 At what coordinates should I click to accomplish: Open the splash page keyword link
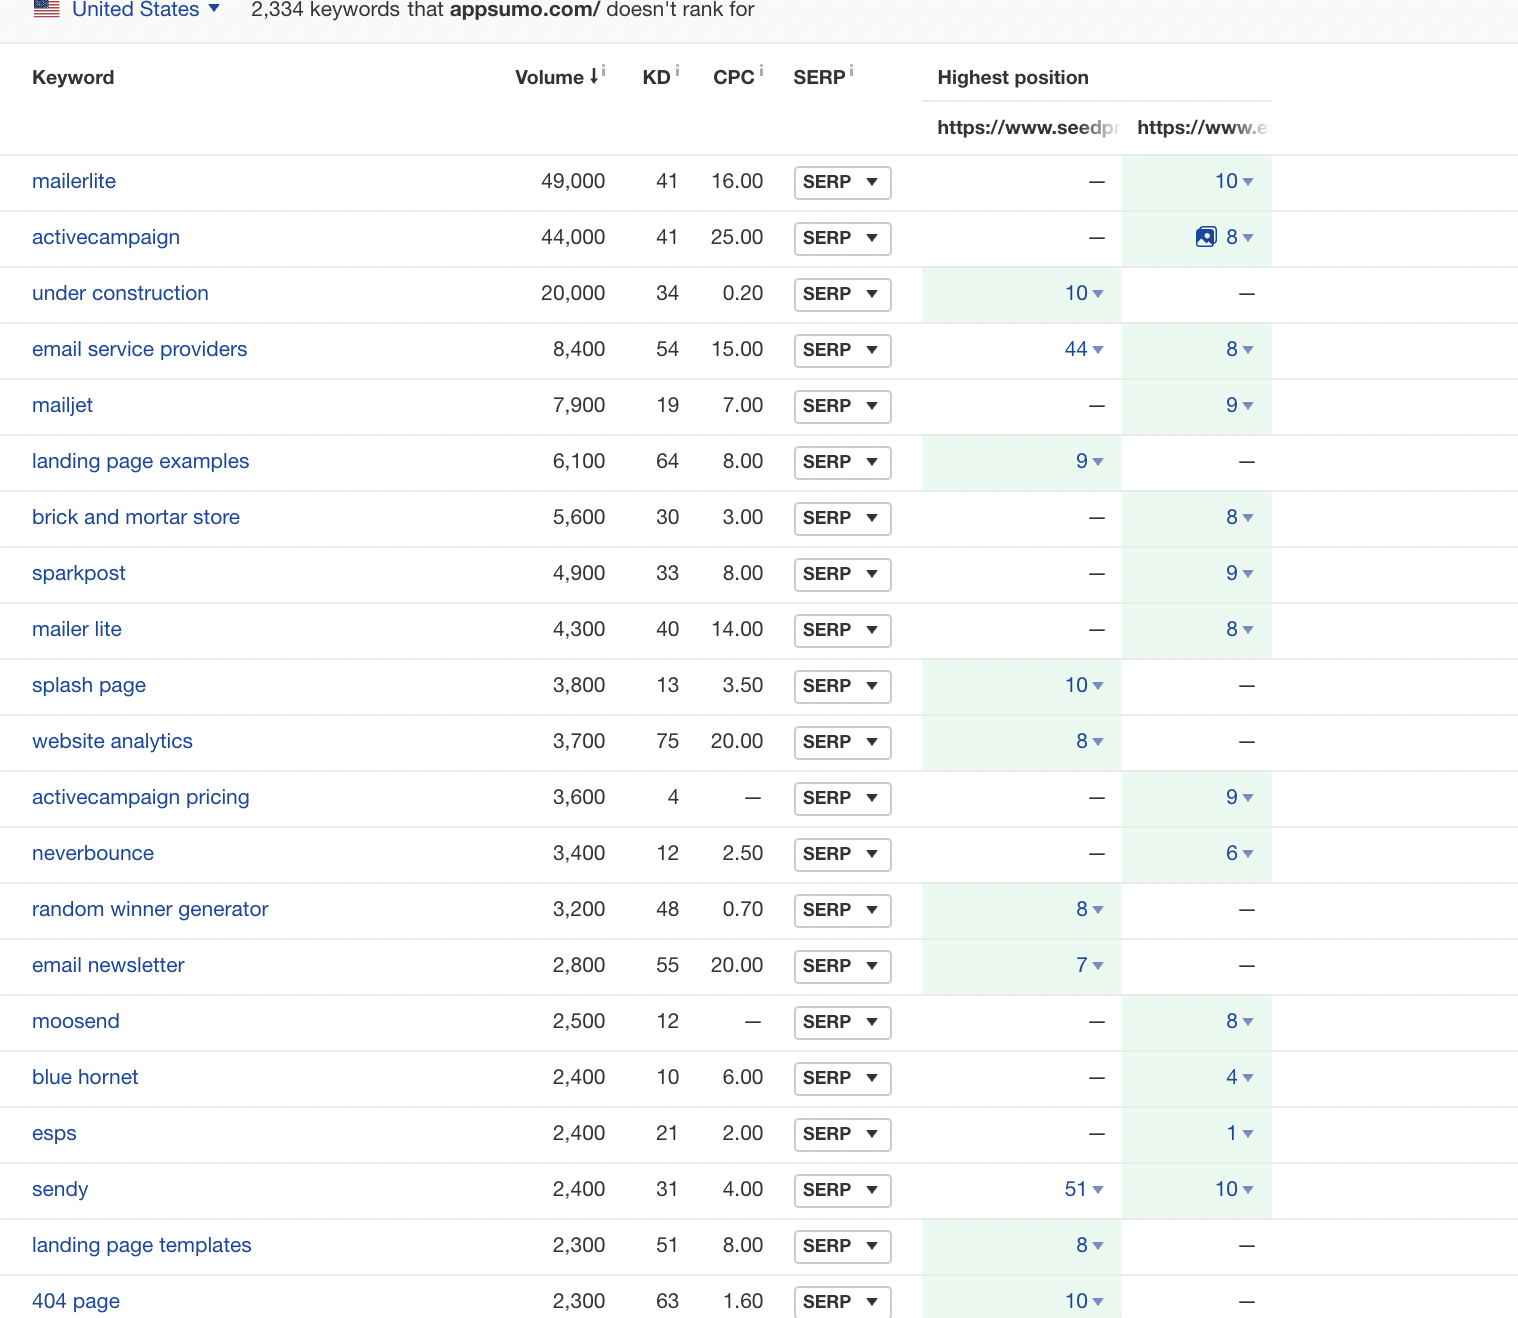pos(89,685)
